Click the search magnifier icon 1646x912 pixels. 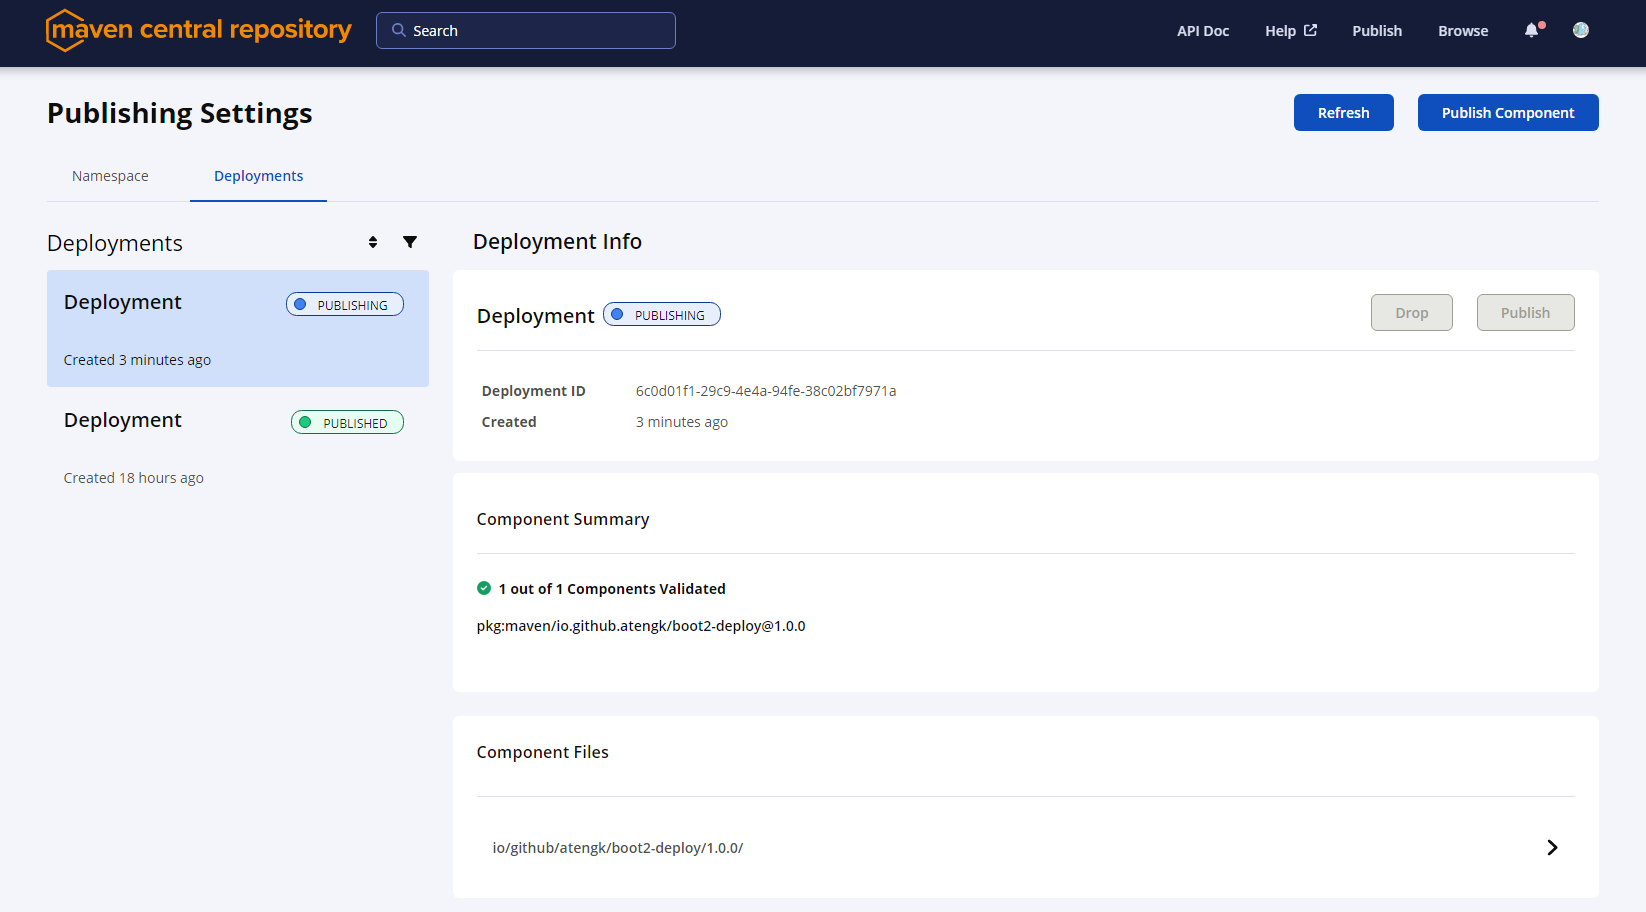tap(399, 30)
